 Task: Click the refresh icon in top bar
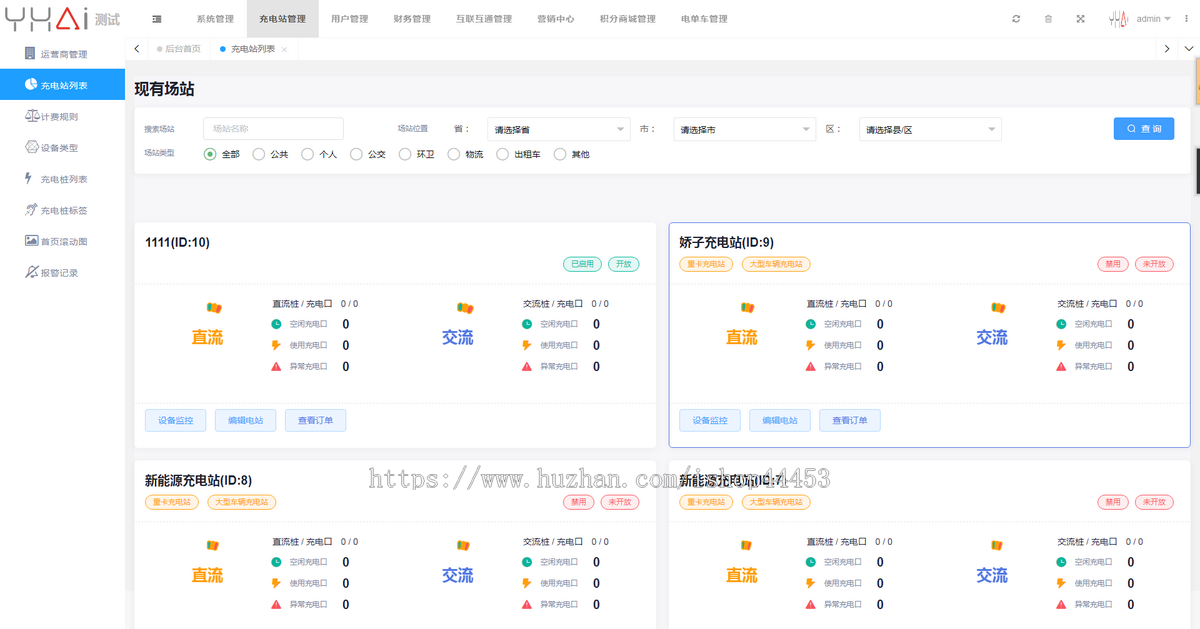point(1016,19)
